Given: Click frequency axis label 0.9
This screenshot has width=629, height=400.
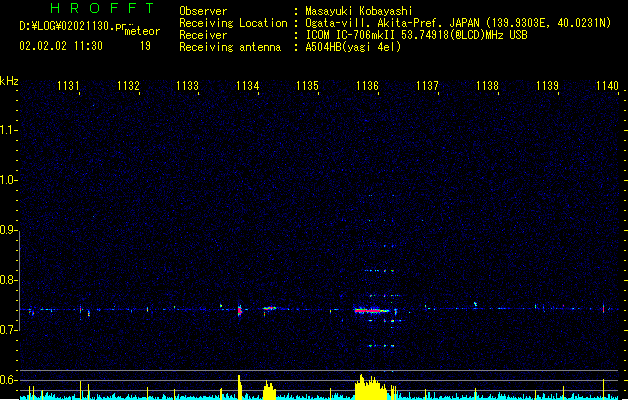Looking at the screenshot, I should pyautogui.click(x=9, y=230).
